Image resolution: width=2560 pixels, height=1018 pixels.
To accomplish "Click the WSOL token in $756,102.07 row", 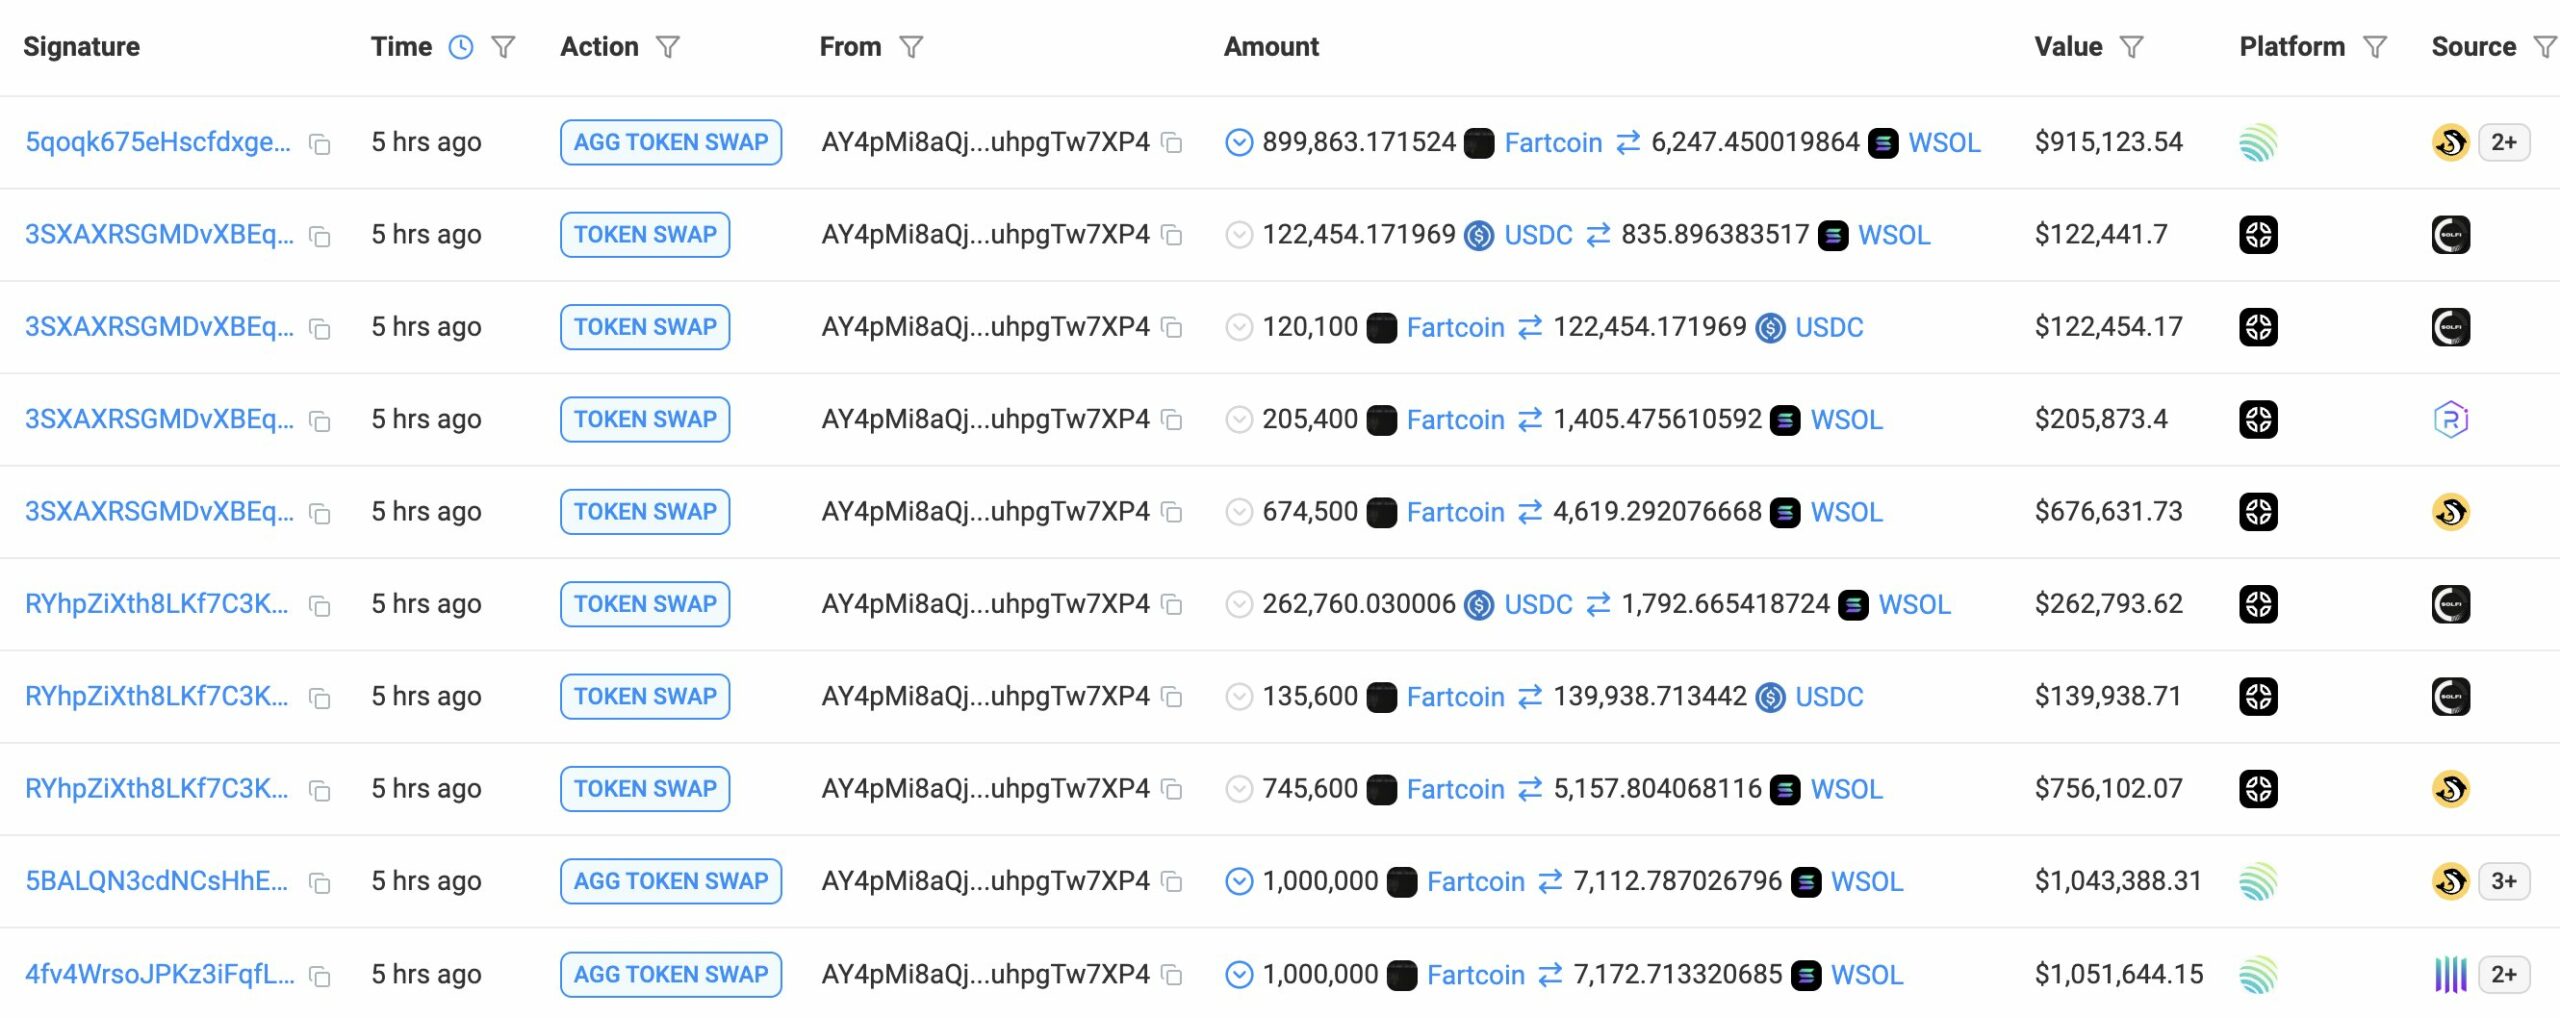I will (x=1846, y=789).
